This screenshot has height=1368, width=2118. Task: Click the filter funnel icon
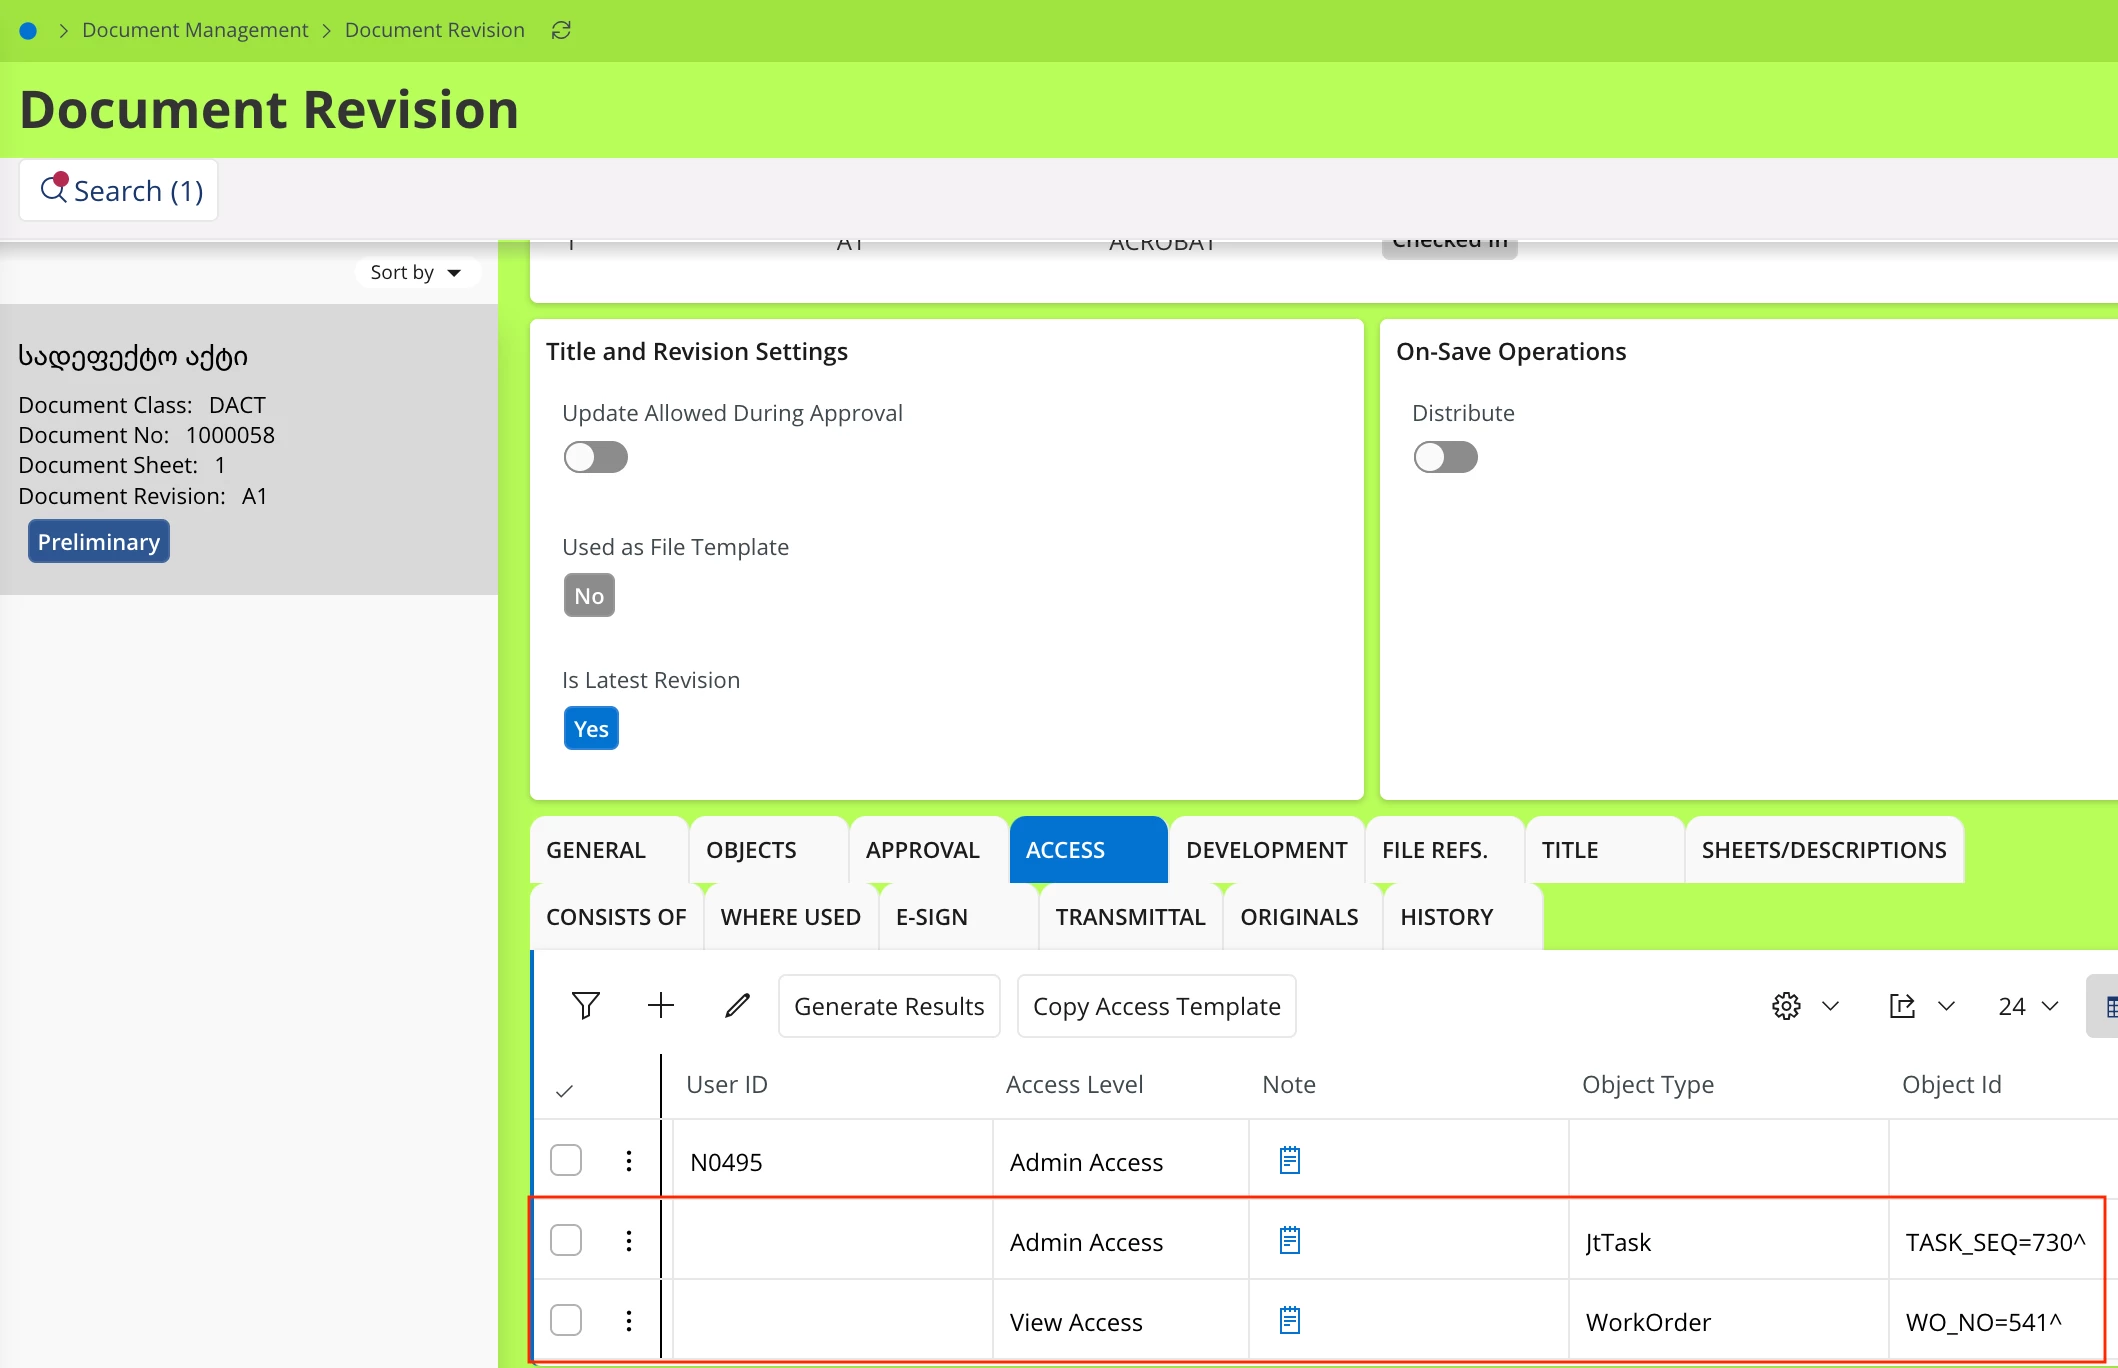pos(586,1005)
